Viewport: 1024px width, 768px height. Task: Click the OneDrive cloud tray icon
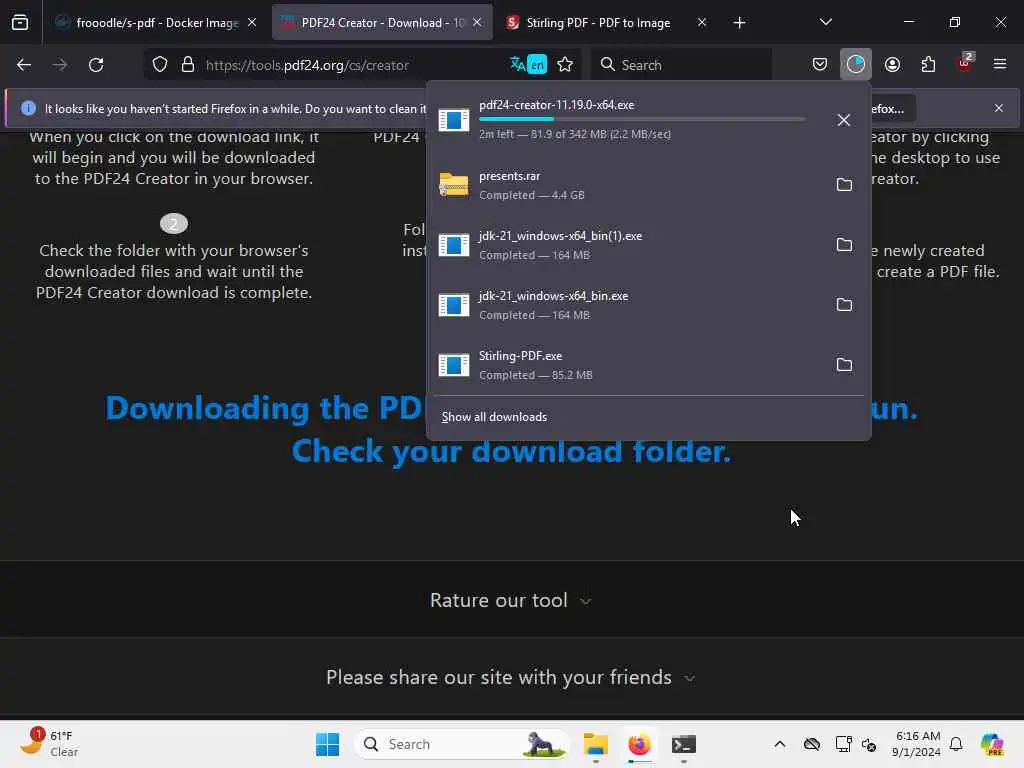point(812,744)
